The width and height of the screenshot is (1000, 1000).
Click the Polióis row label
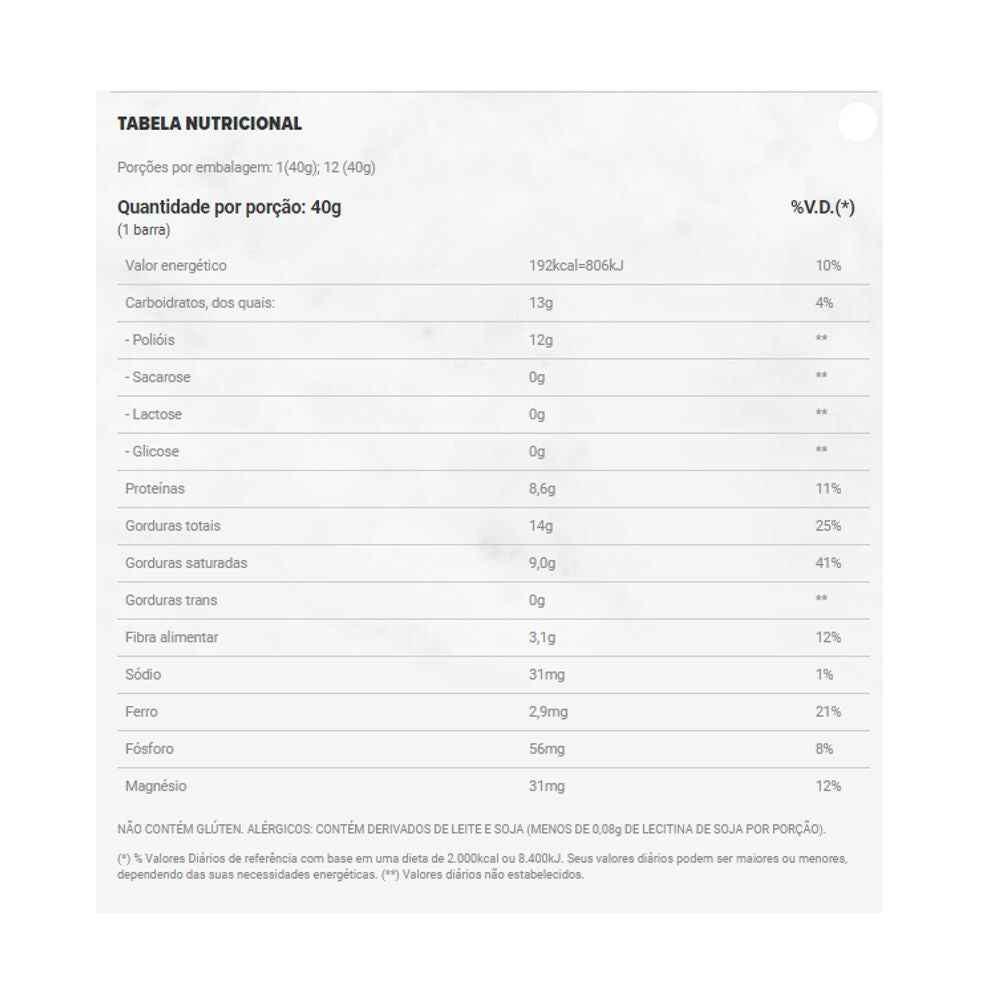[x=150, y=340]
